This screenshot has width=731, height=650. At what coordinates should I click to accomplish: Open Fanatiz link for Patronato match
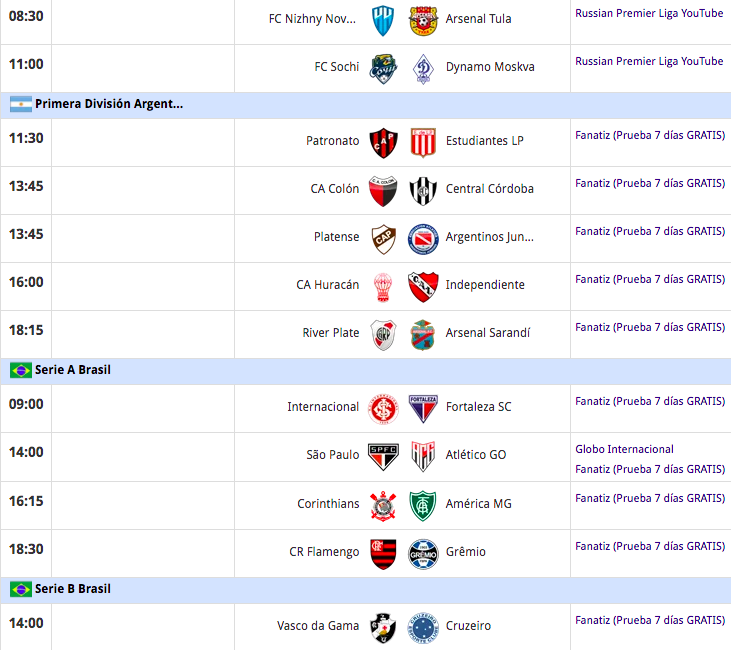pos(650,135)
